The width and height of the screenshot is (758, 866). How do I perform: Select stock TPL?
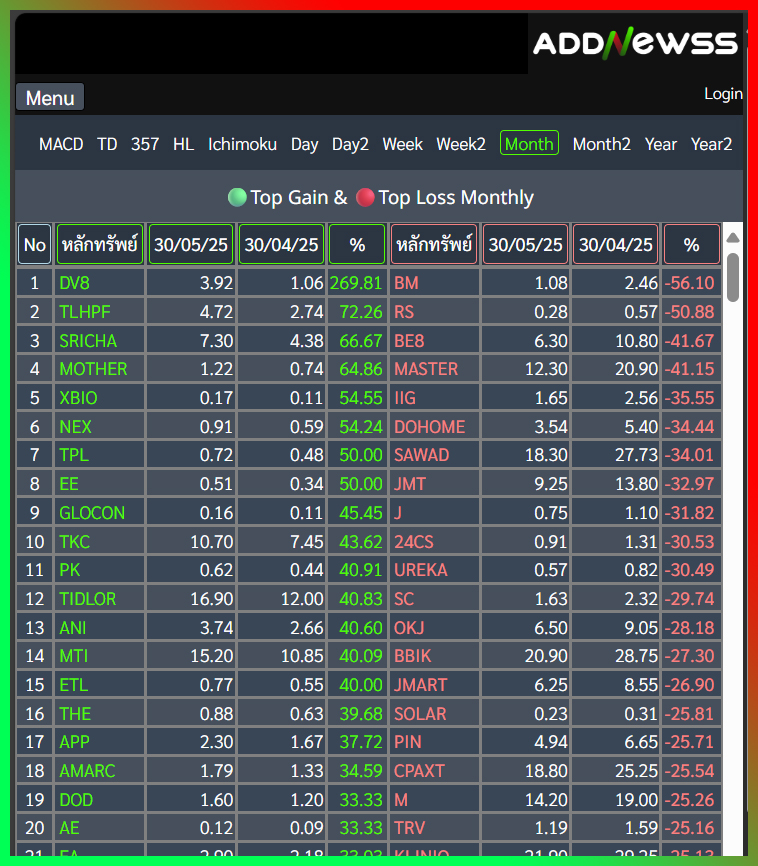(x=73, y=455)
